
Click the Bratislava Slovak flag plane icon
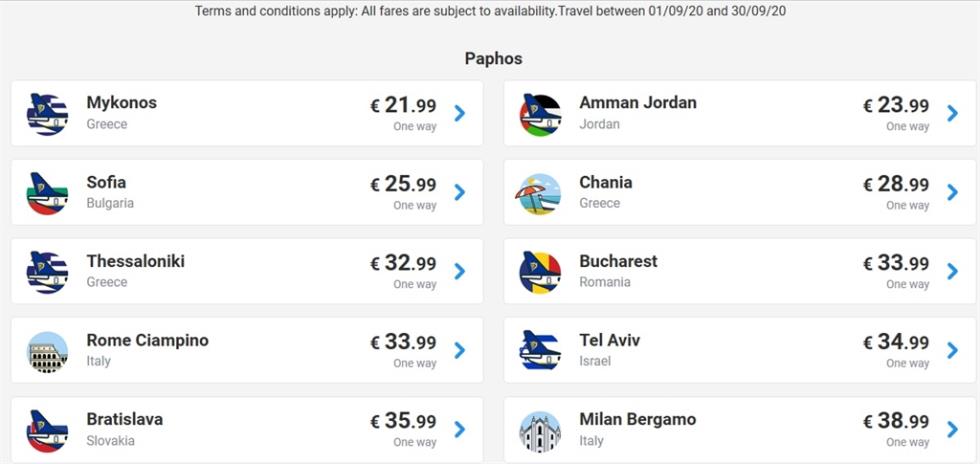click(48, 431)
